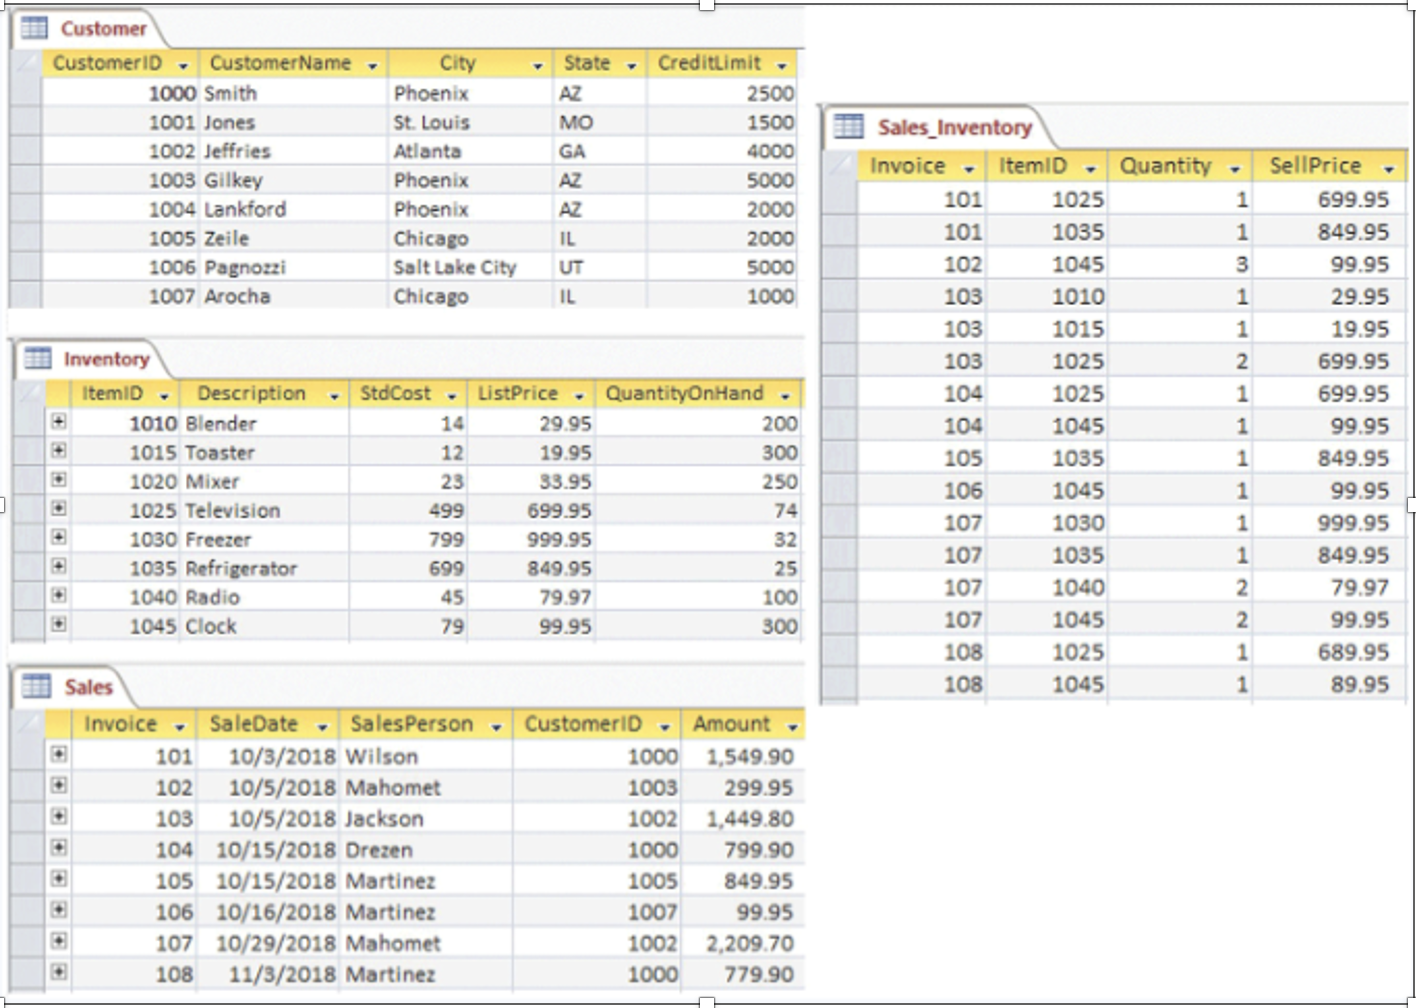Open CustomerID dropdown in the Sales table

coord(664,727)
